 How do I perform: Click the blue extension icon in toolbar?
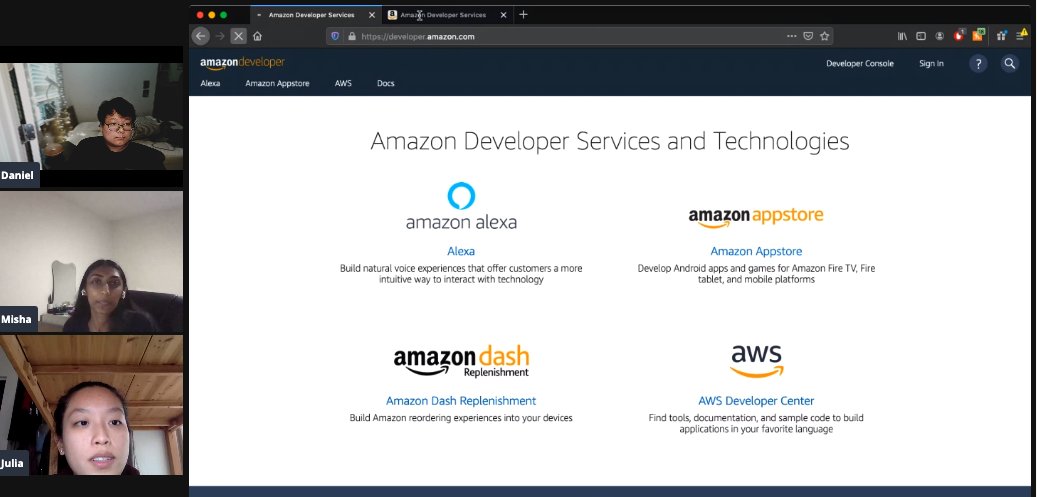1001,36
